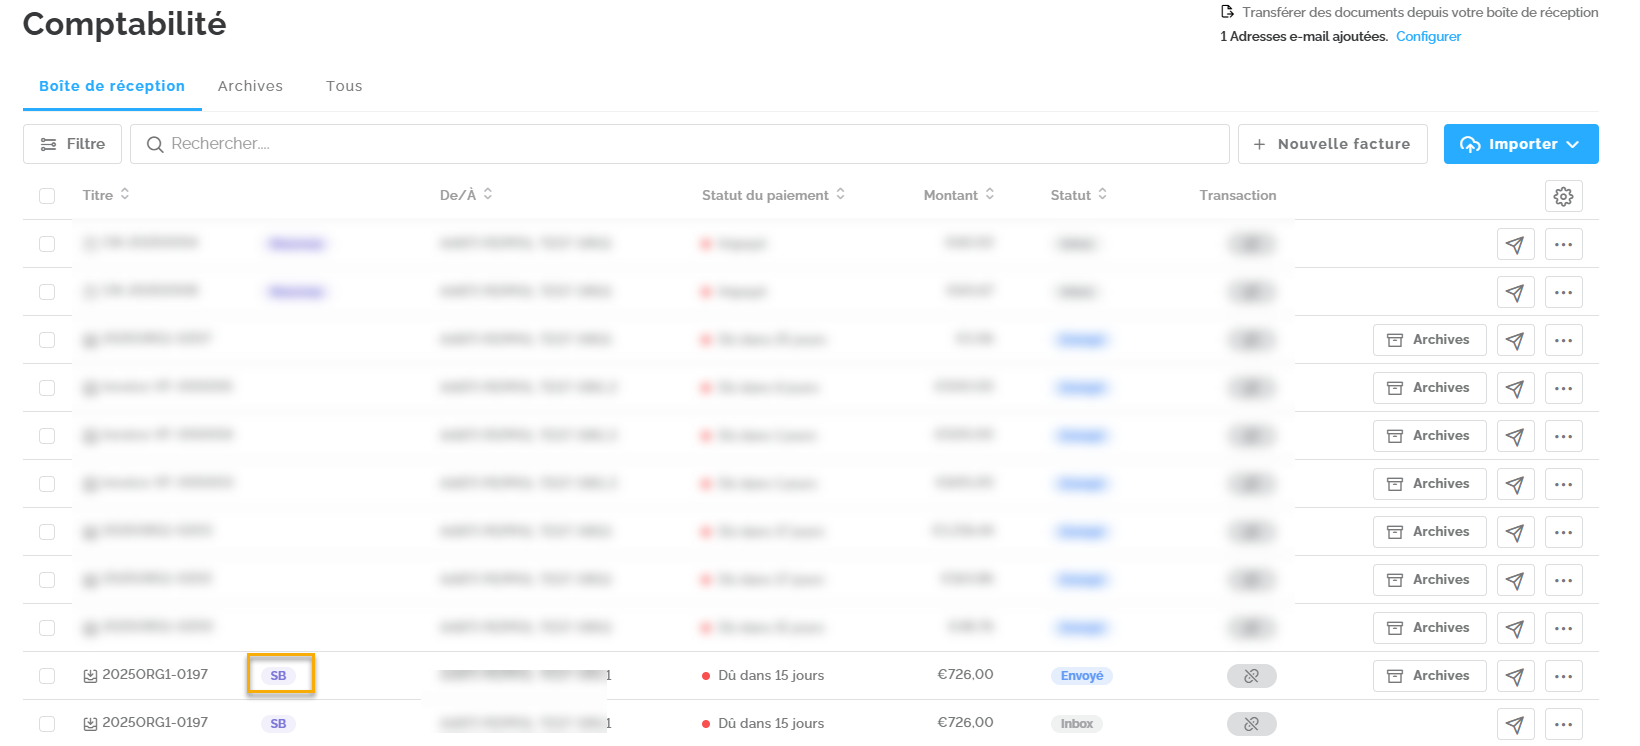Click the €726,00 amount in the Inbox row

pos(965,723)
